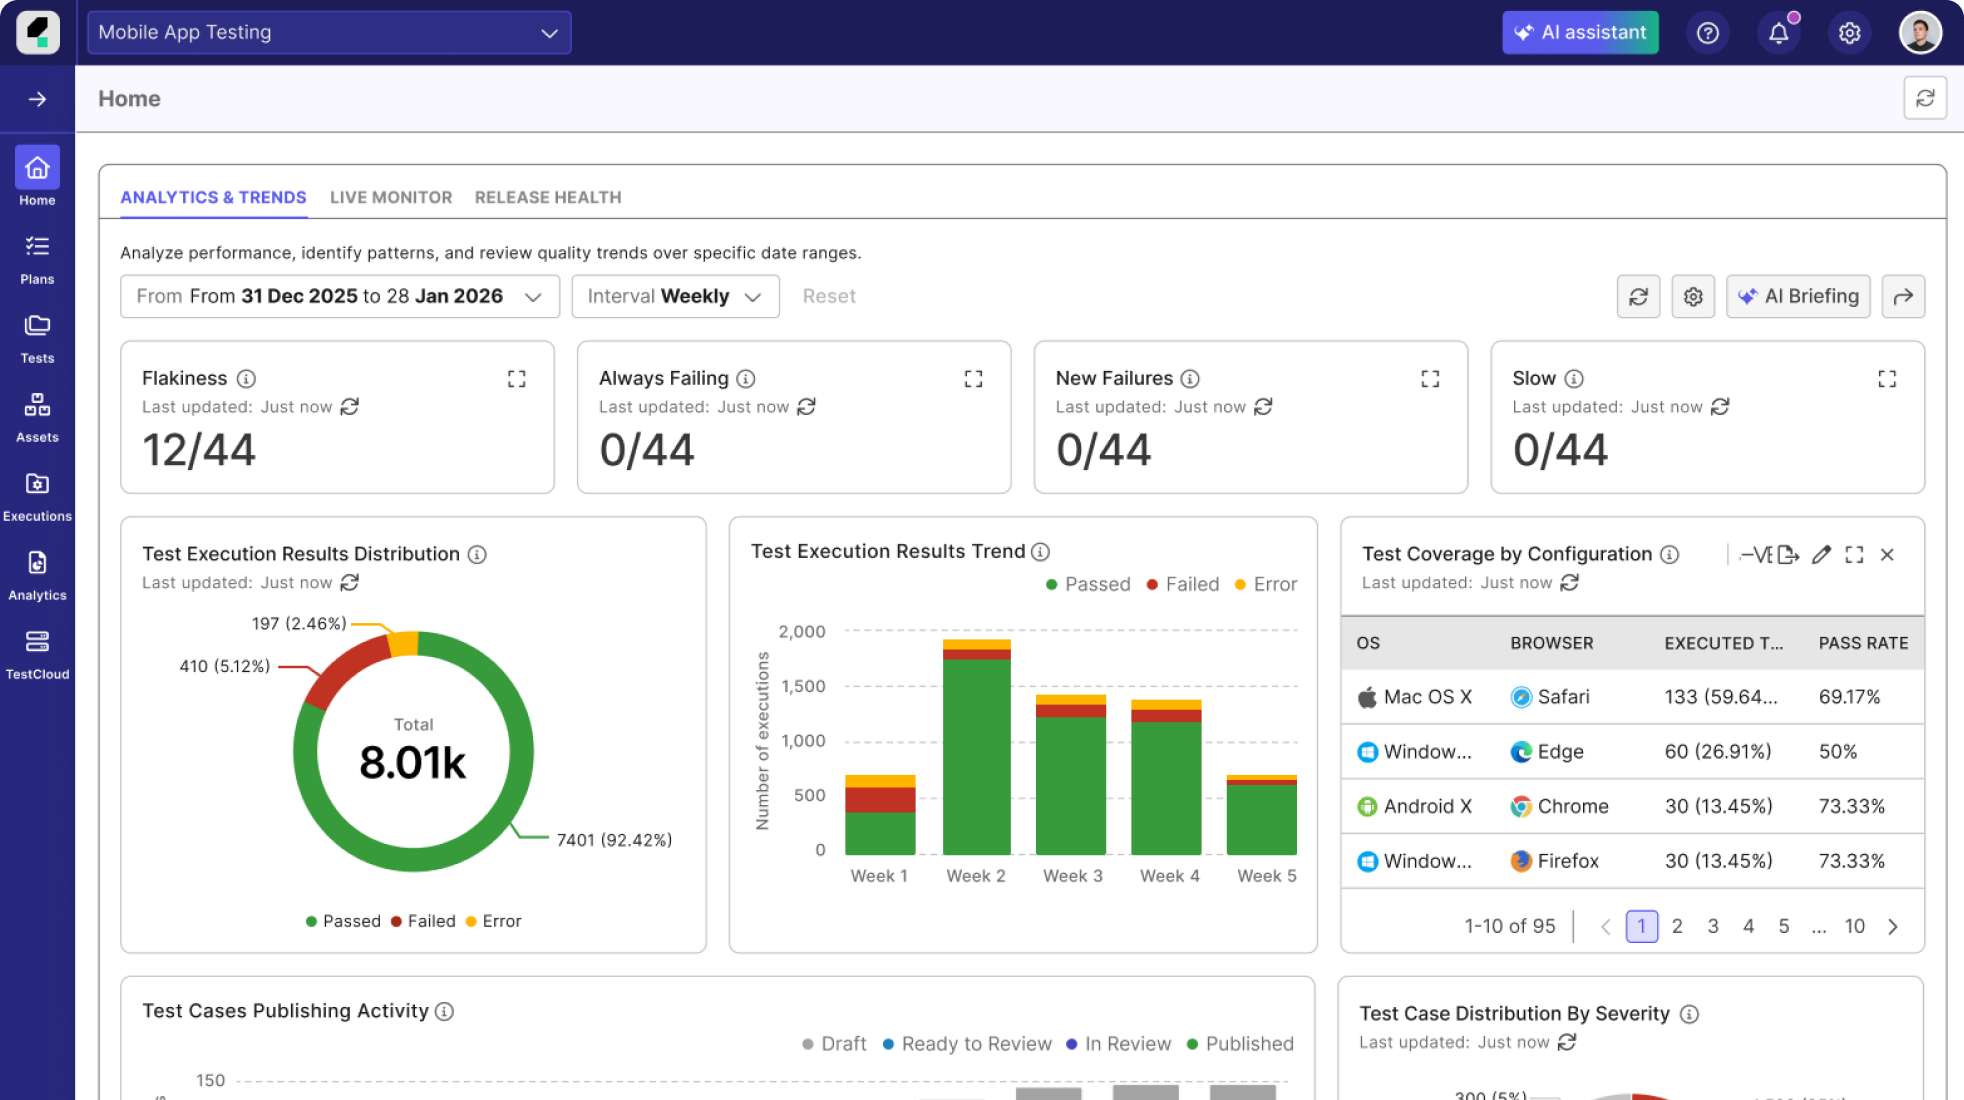Launch the AI Briefing

point(1798,296)
